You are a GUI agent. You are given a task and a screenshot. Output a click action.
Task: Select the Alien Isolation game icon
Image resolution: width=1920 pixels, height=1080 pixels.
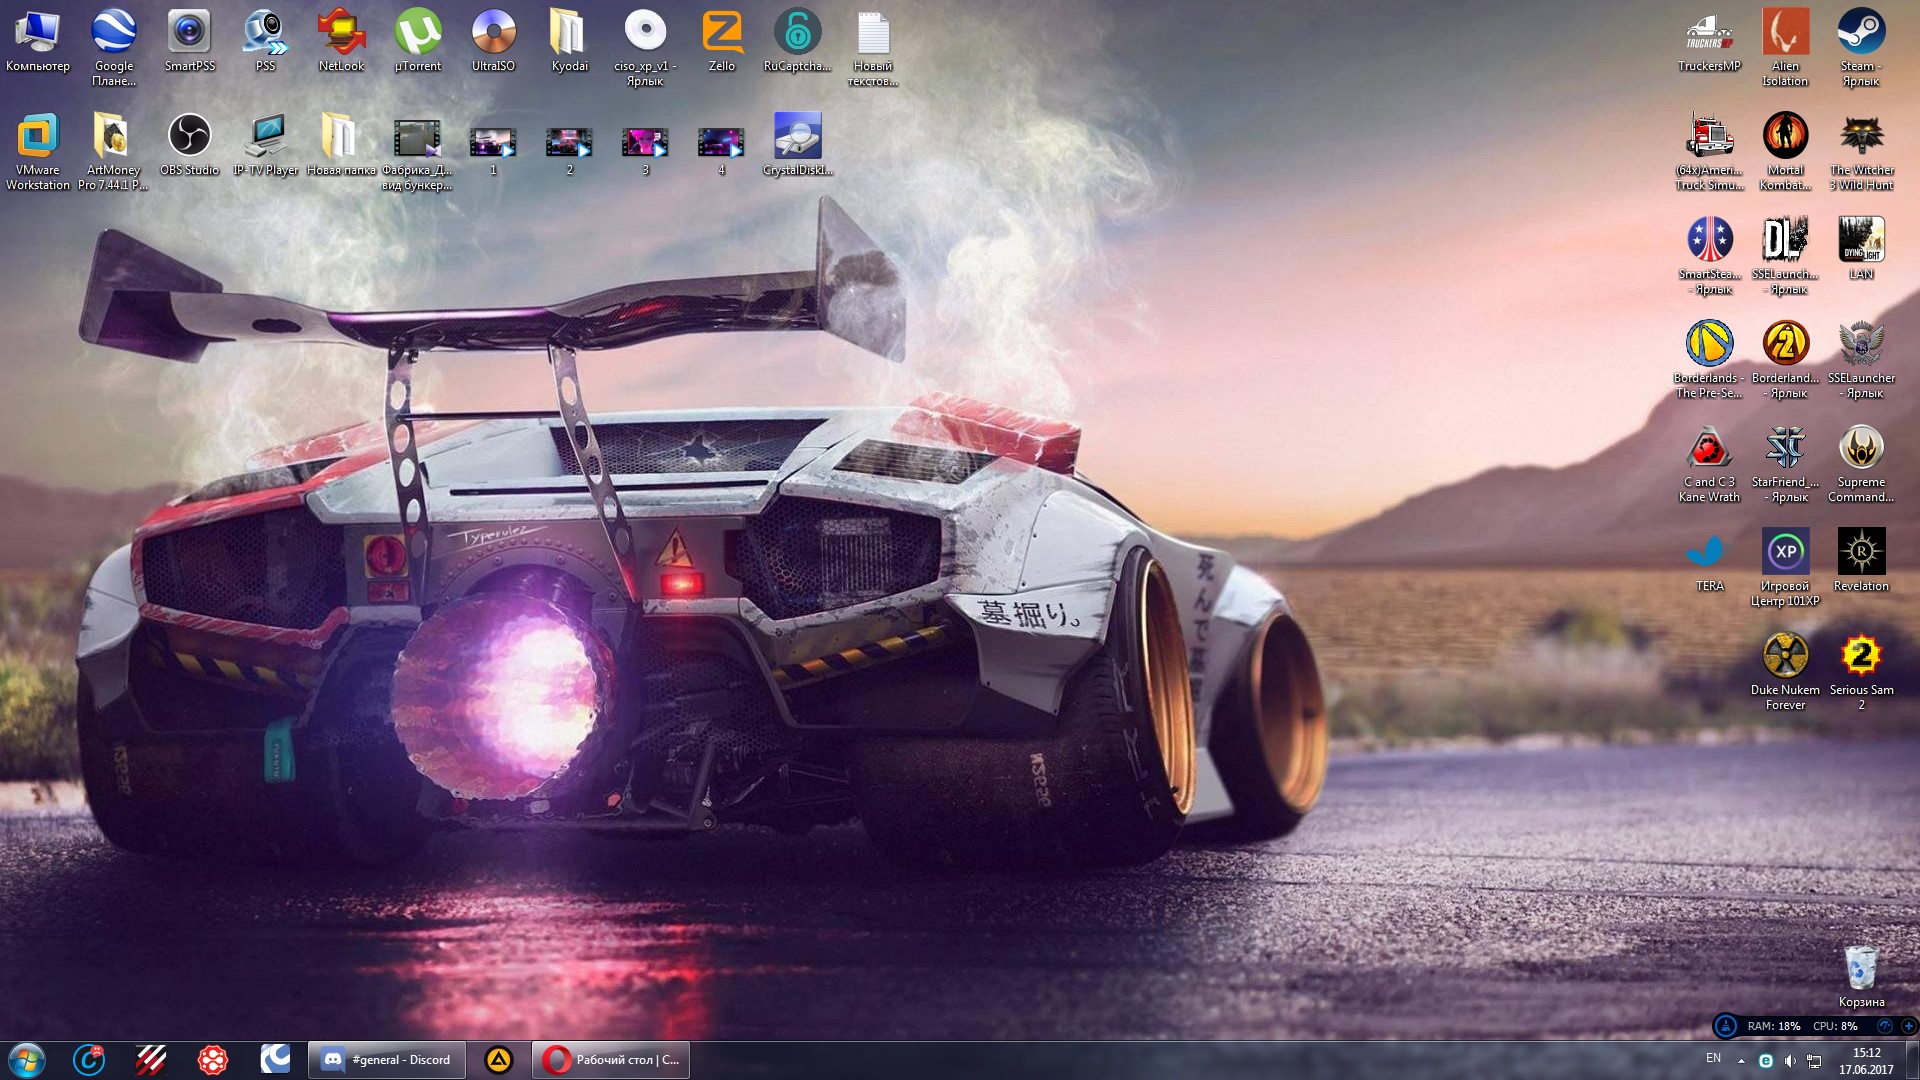click(1785, 48)
